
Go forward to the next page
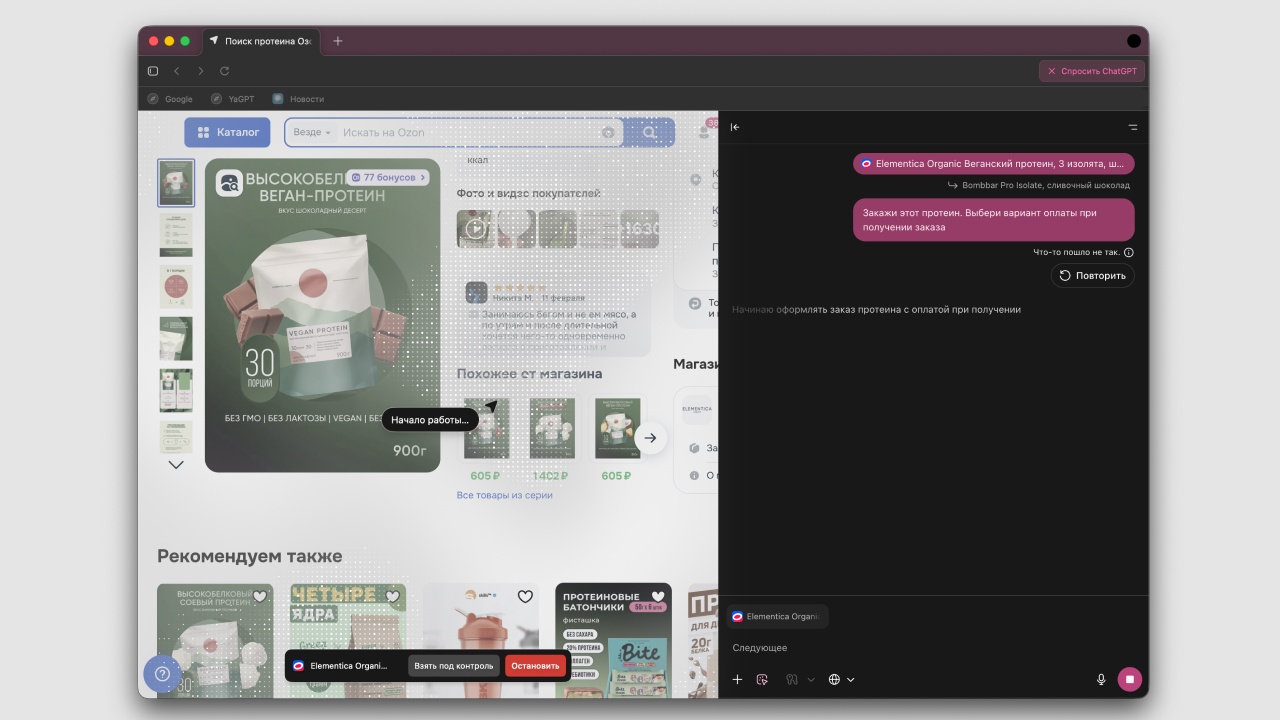pos(201,71)
